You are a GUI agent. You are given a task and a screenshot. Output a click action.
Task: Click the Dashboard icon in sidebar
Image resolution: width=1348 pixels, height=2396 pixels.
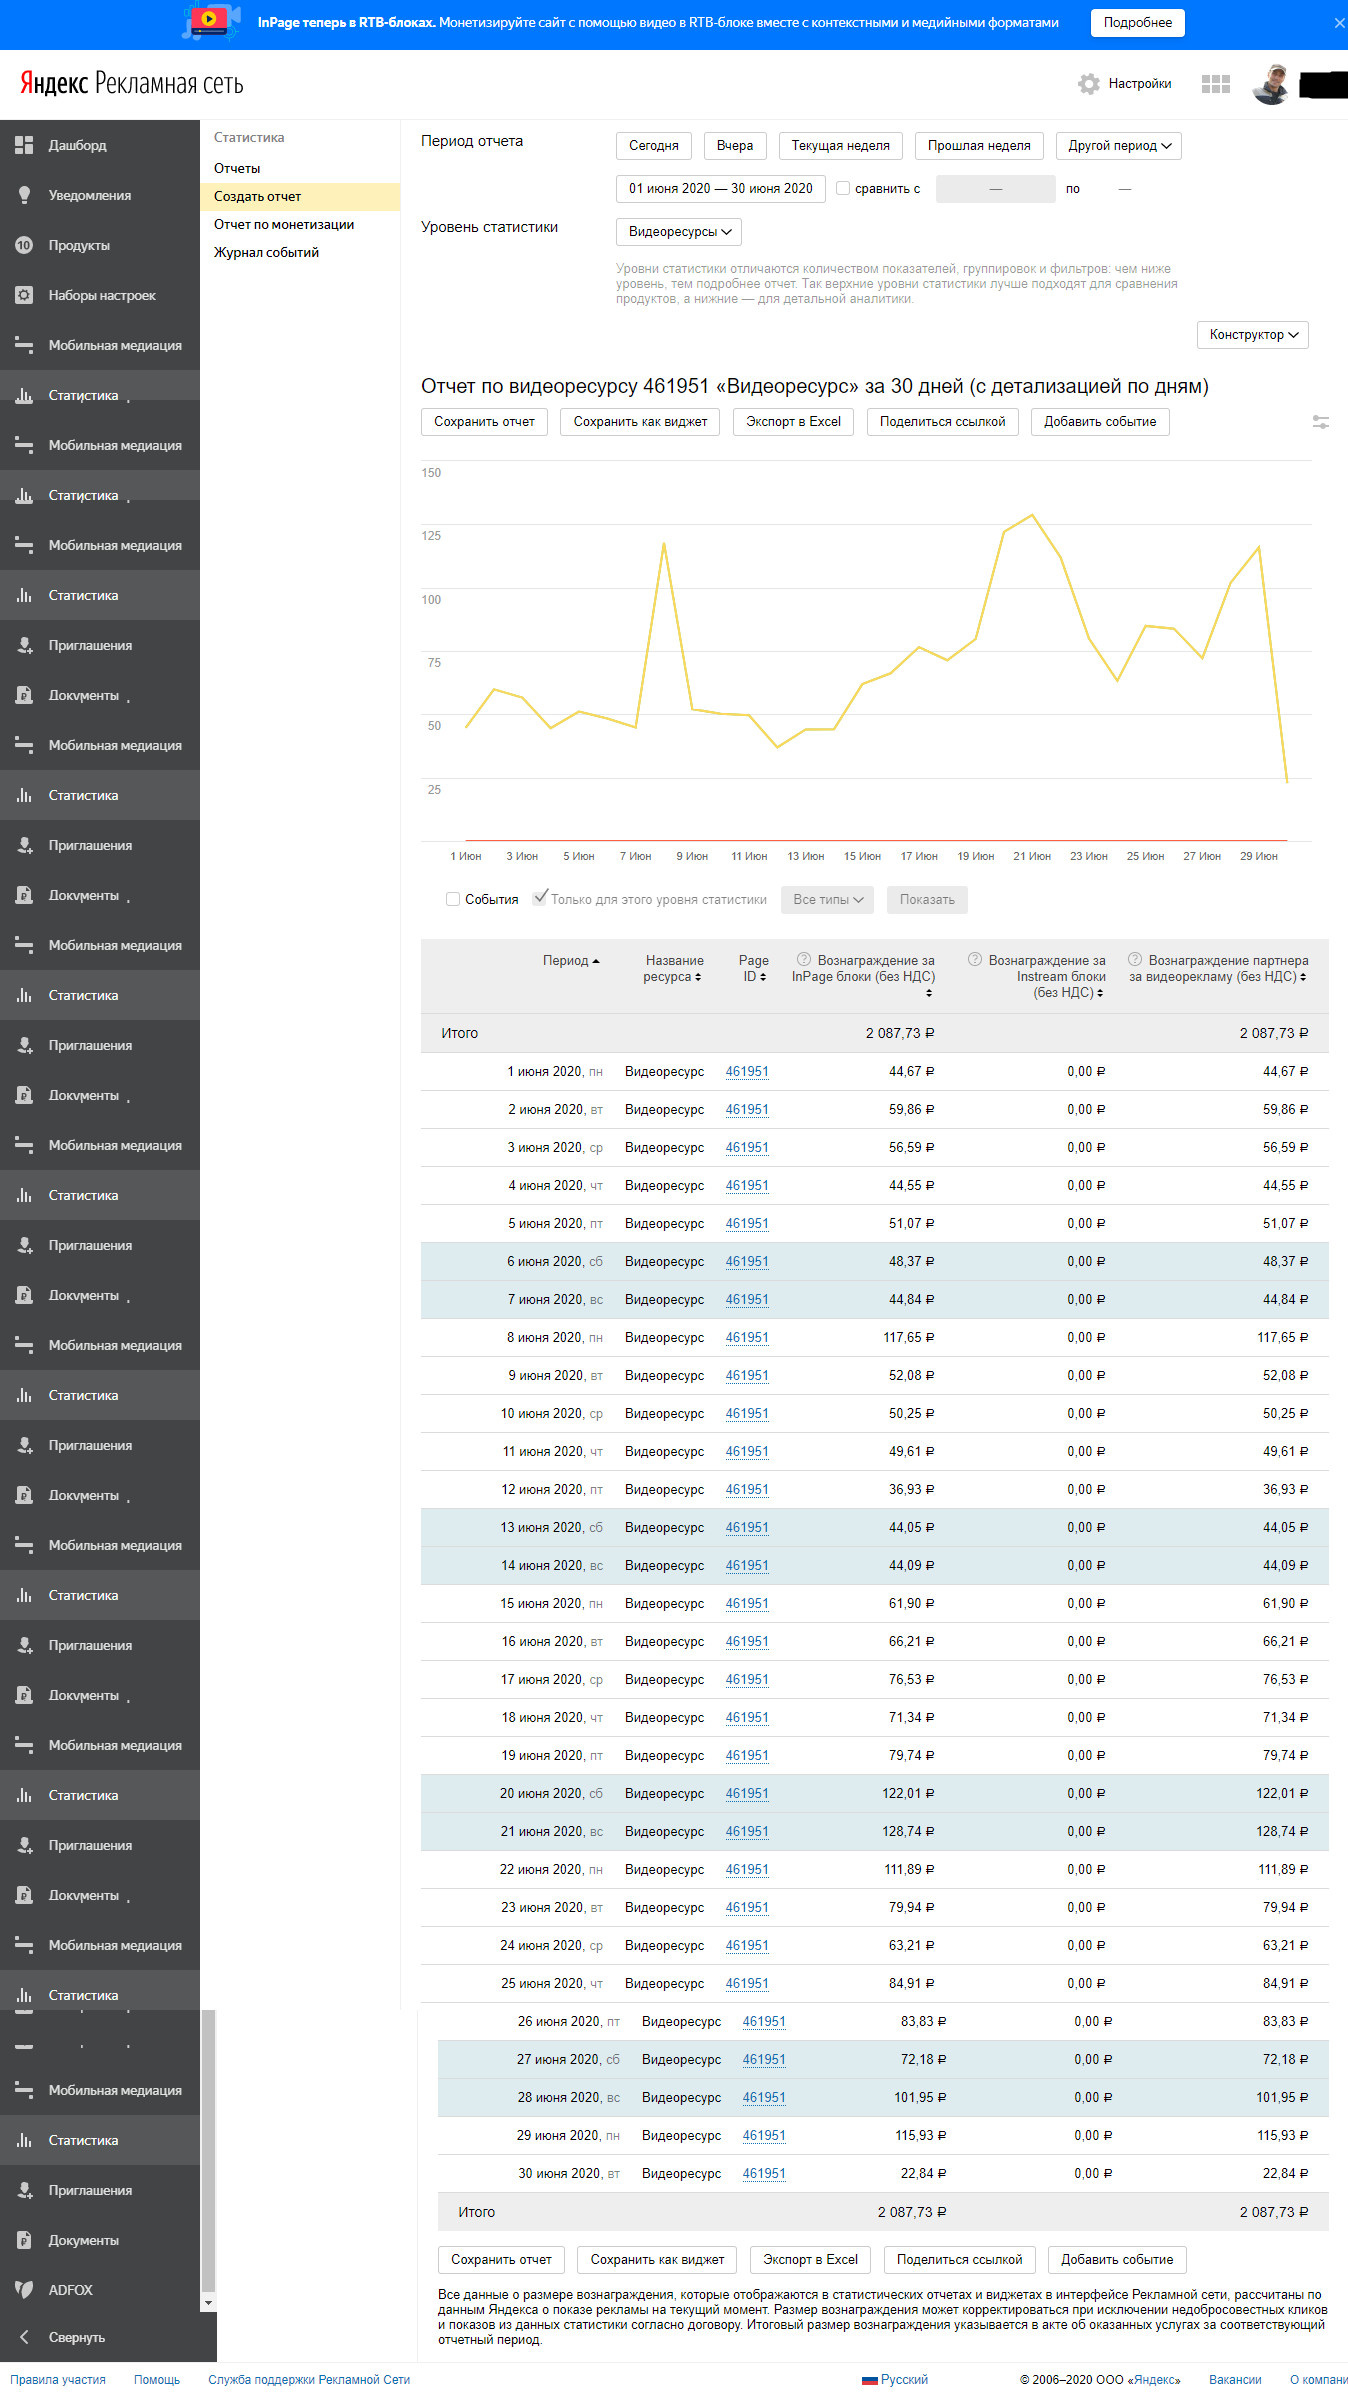pyautogui.click(x=24, y=145)
